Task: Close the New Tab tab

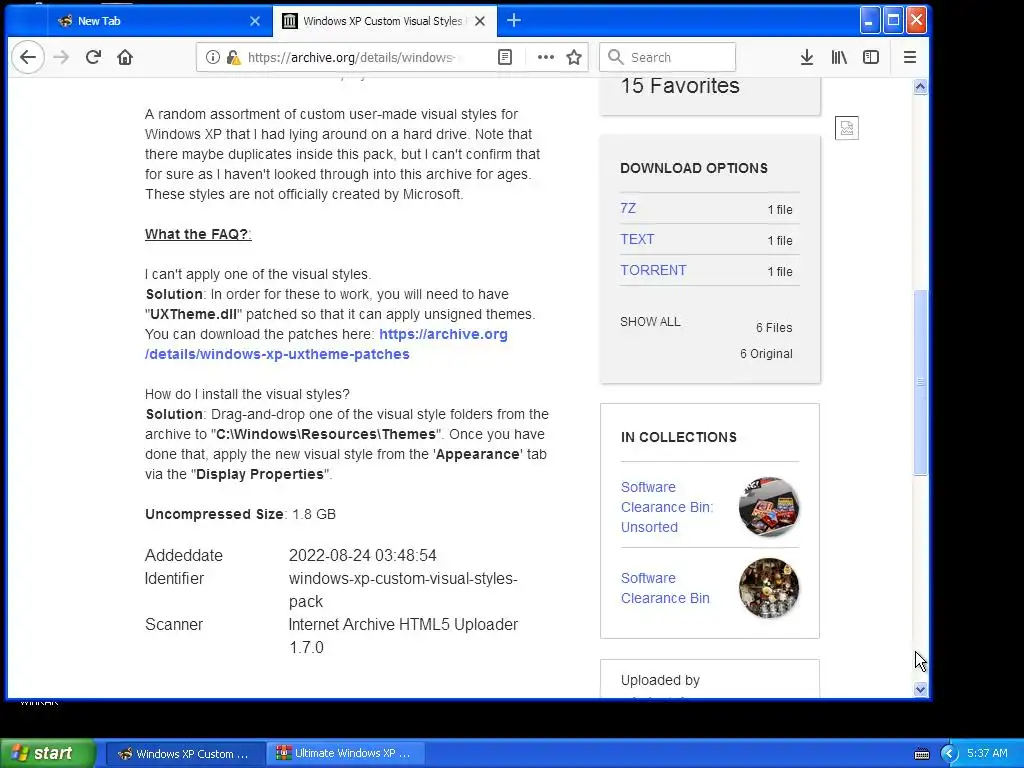Action: (255, 21)
